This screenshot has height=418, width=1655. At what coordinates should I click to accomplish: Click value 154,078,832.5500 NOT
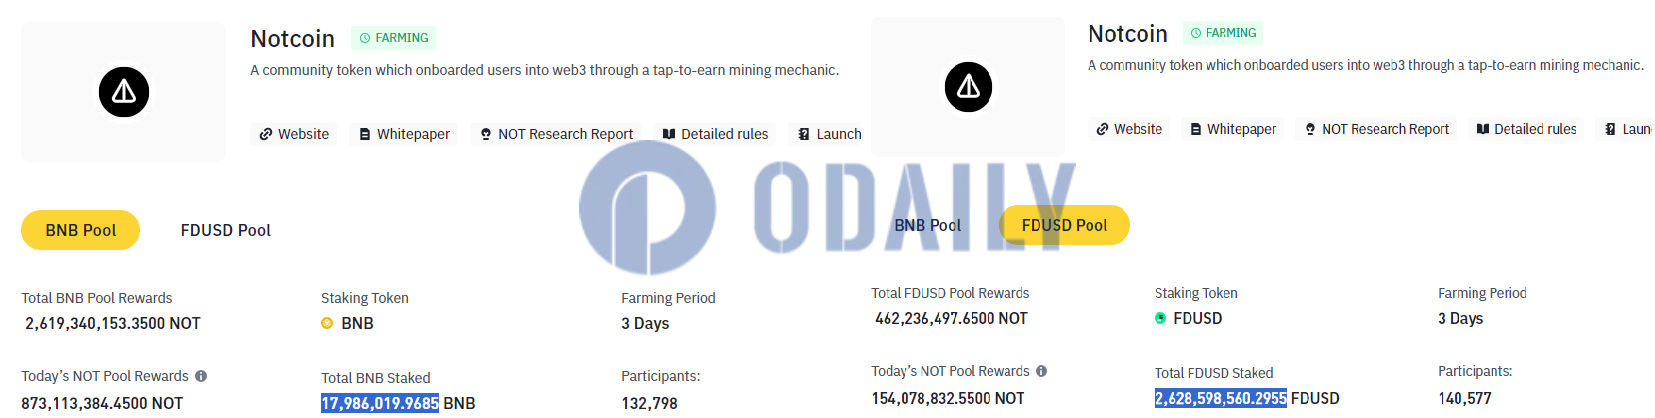[x=948, y=398]
